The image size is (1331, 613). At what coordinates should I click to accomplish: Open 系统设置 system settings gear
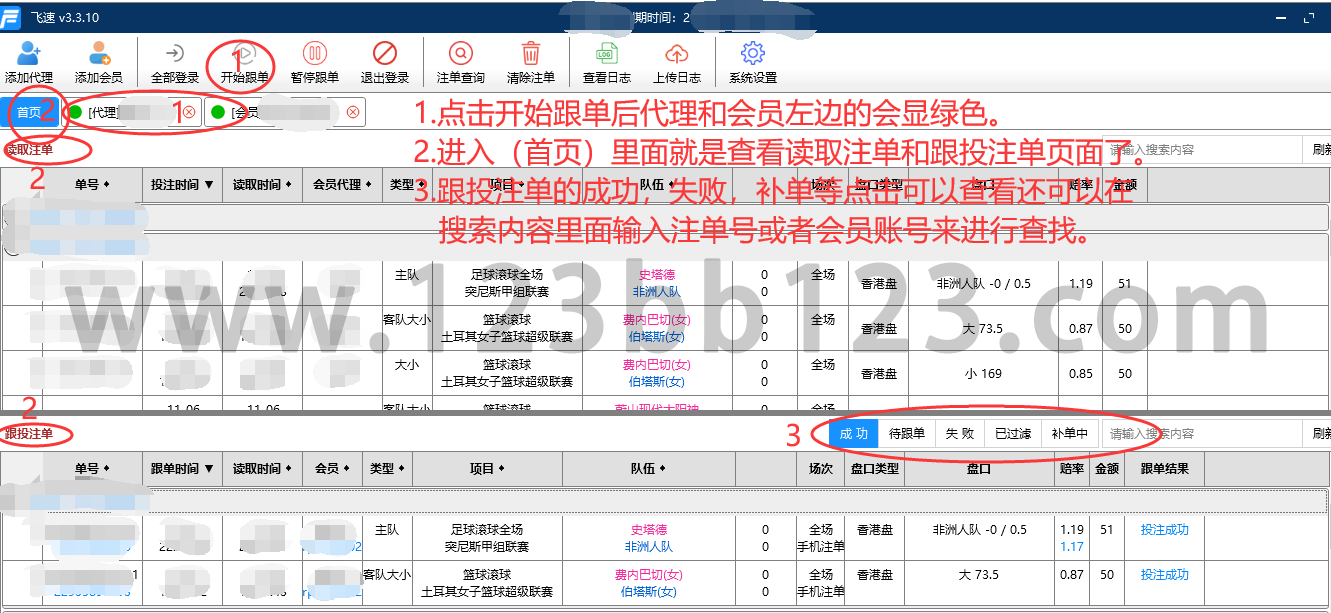pyautogui.click(x=753, y=54)
